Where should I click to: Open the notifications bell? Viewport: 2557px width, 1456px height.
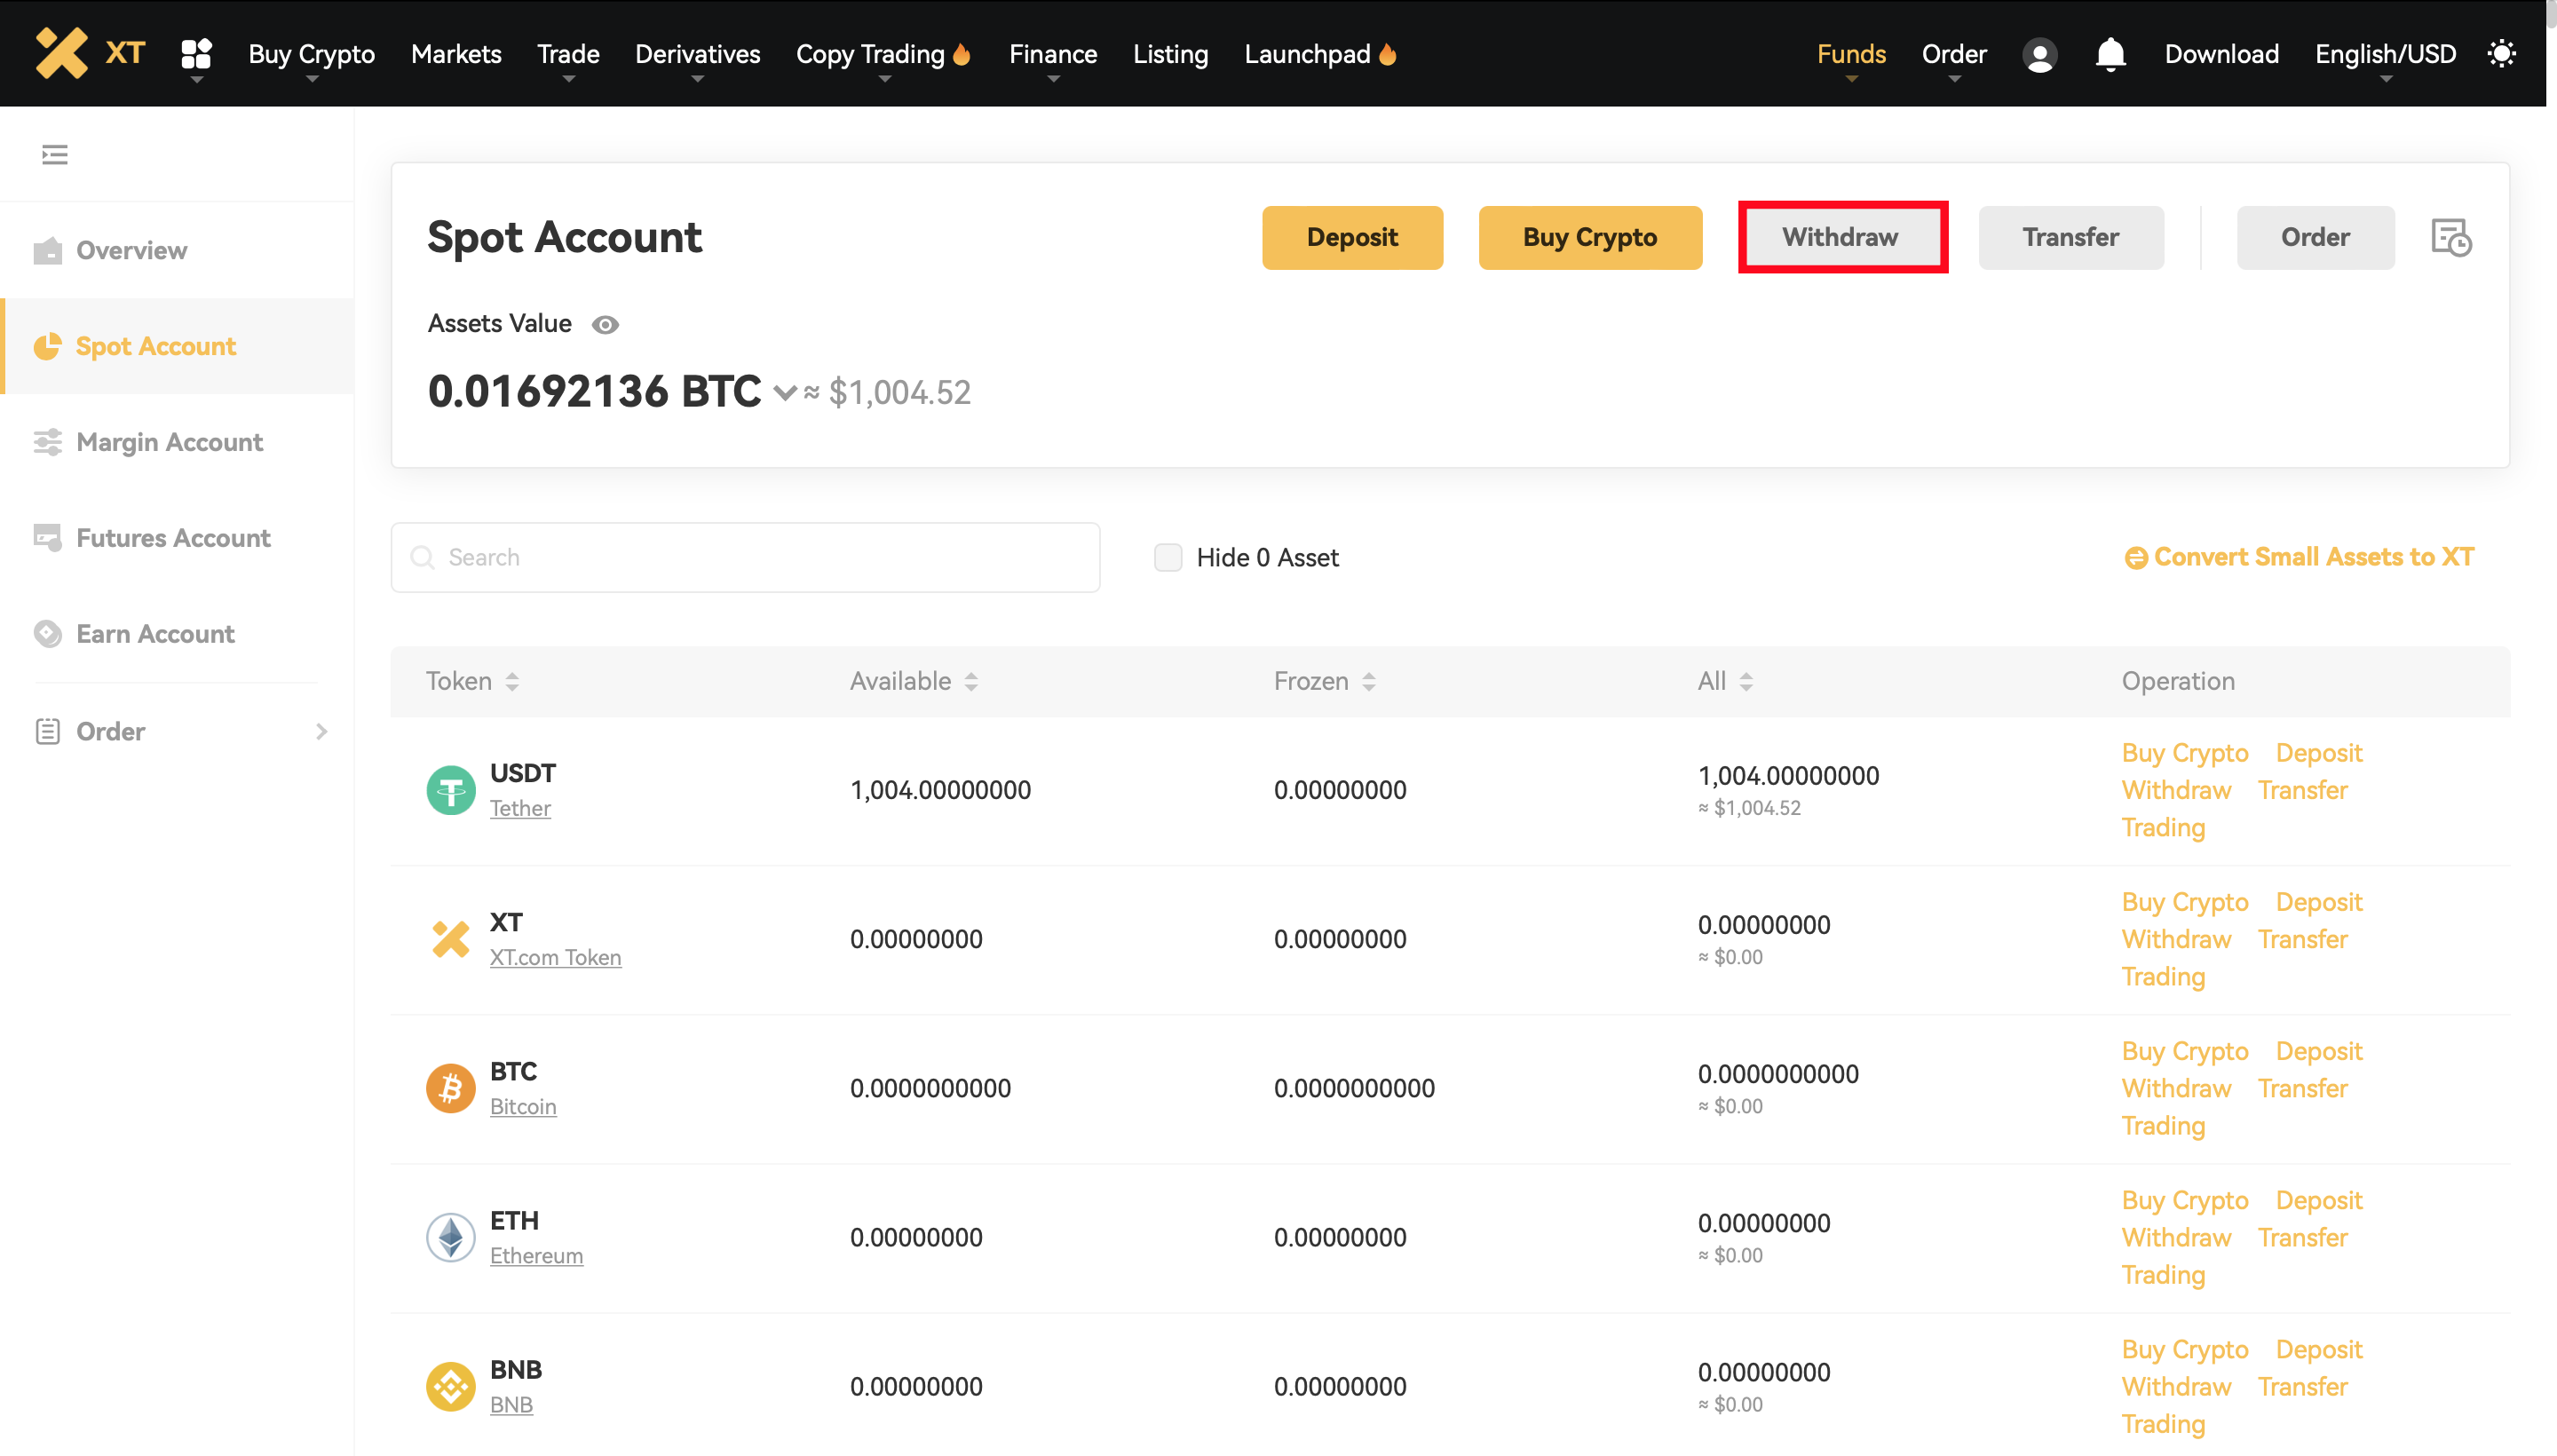(2110, 54)
